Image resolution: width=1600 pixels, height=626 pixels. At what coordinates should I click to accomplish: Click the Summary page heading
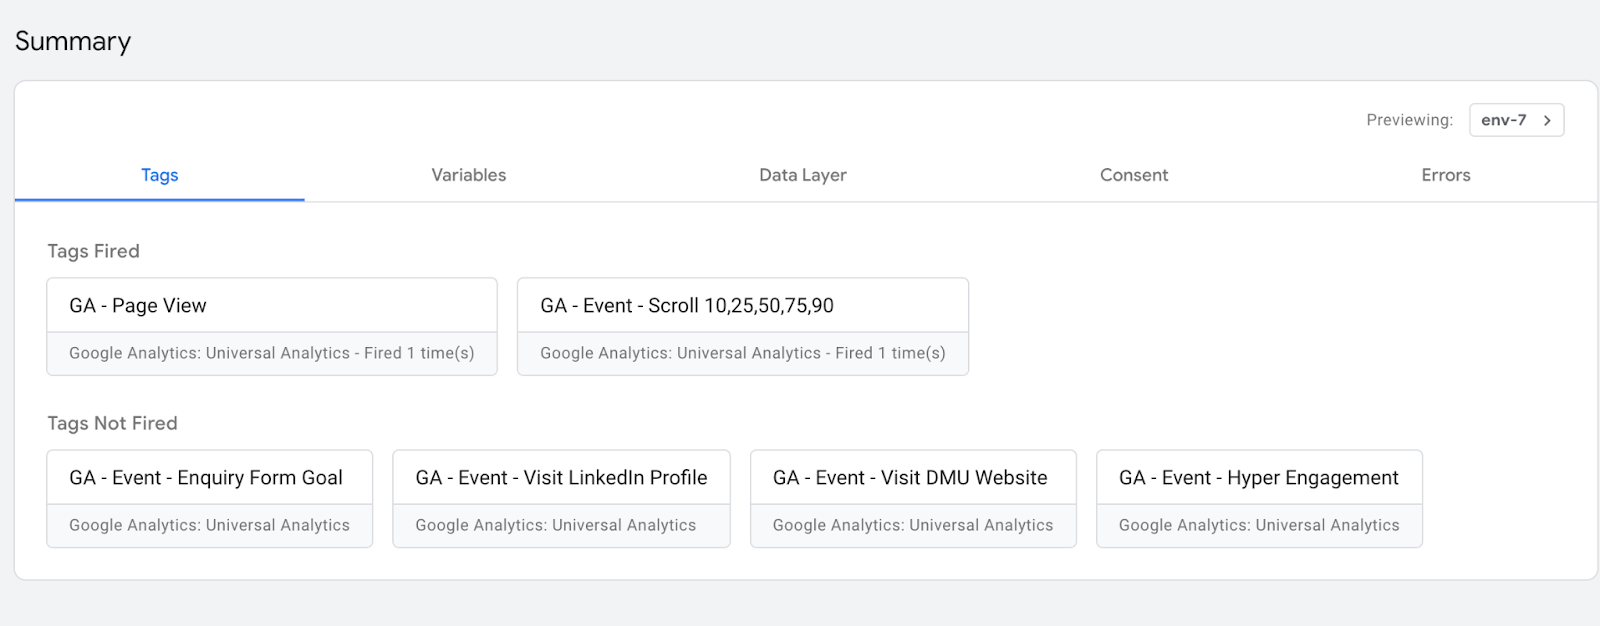click(x=73, y=41)
